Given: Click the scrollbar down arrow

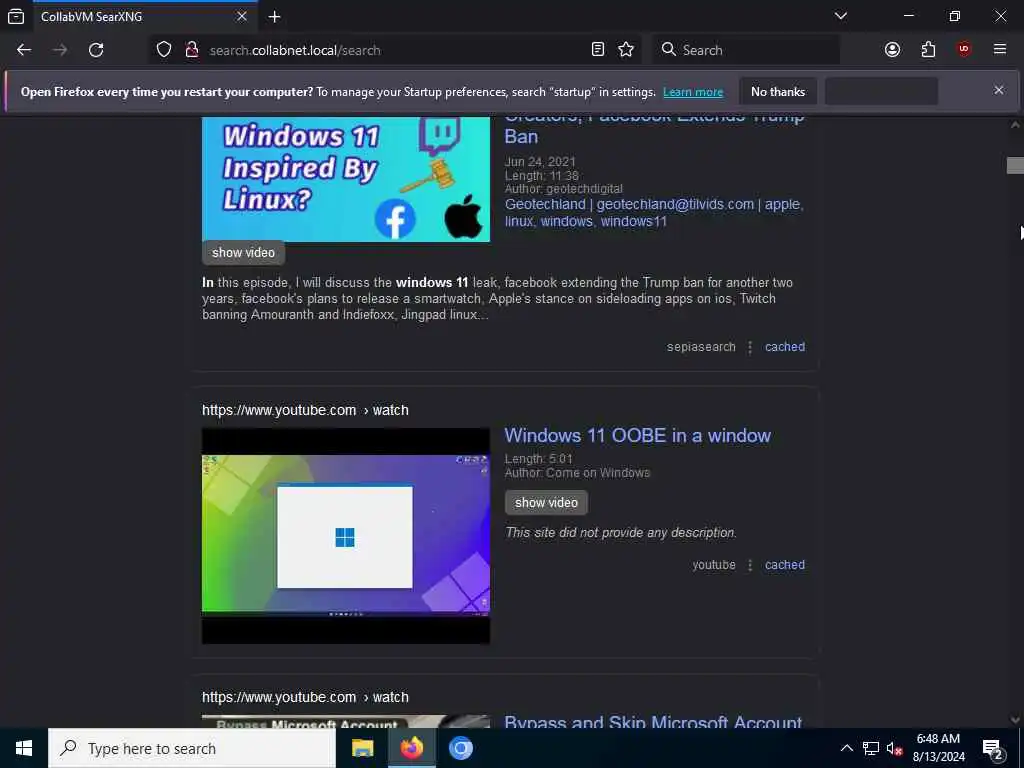Looking at the screenshot, I should click(1015, 720).
